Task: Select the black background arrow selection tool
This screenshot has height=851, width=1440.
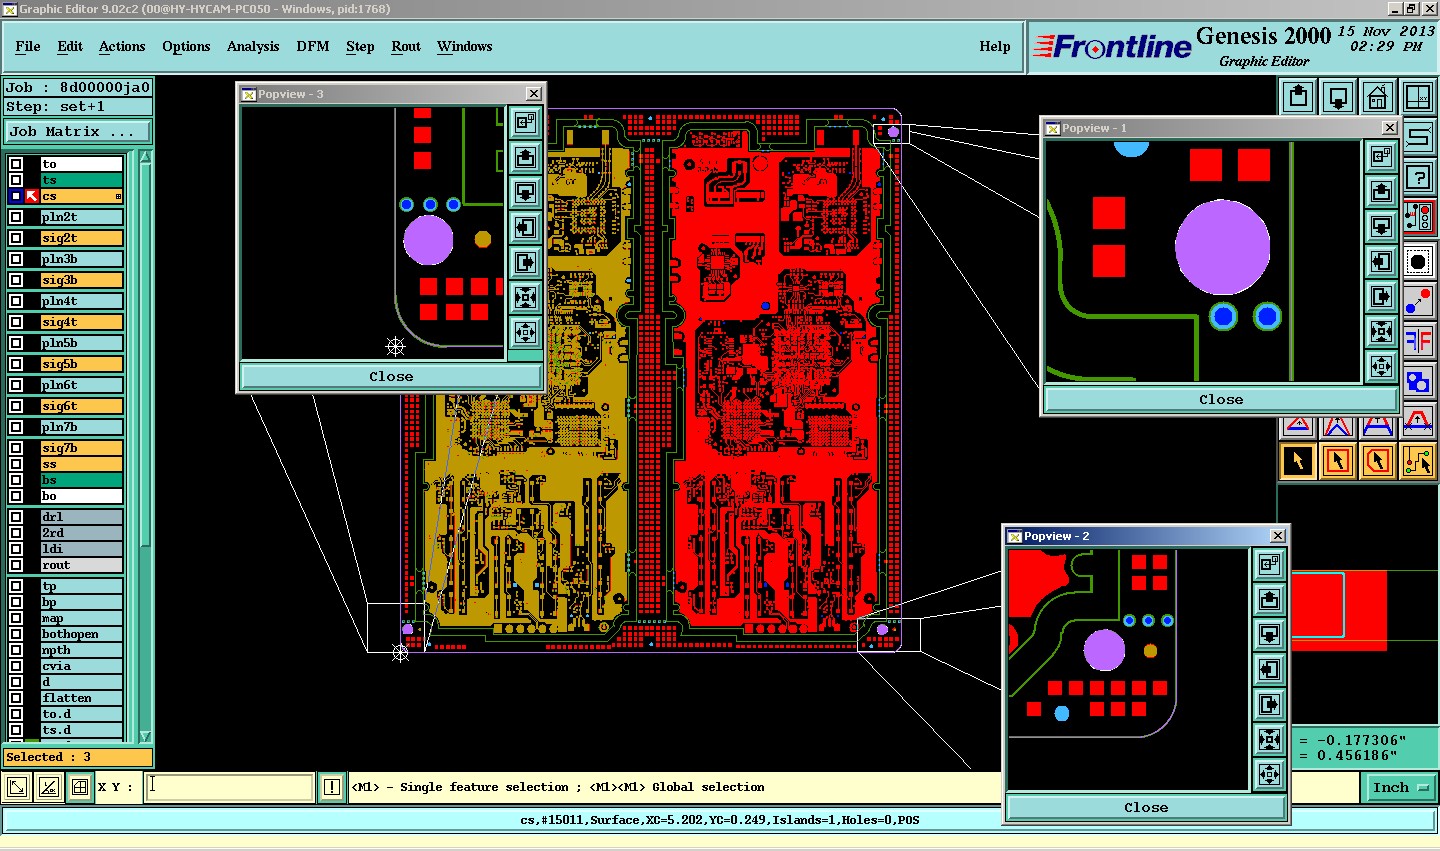Action: (x=1298, y=461)
